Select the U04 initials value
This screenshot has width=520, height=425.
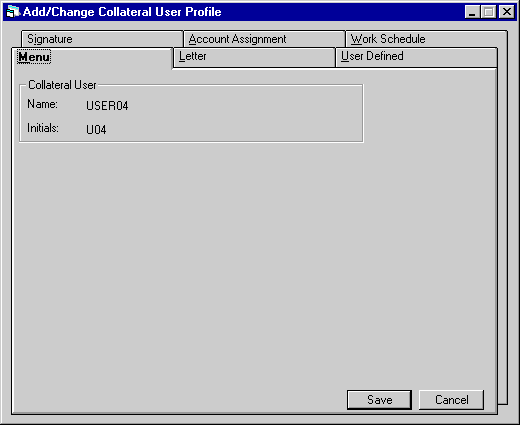pos(96,130)
